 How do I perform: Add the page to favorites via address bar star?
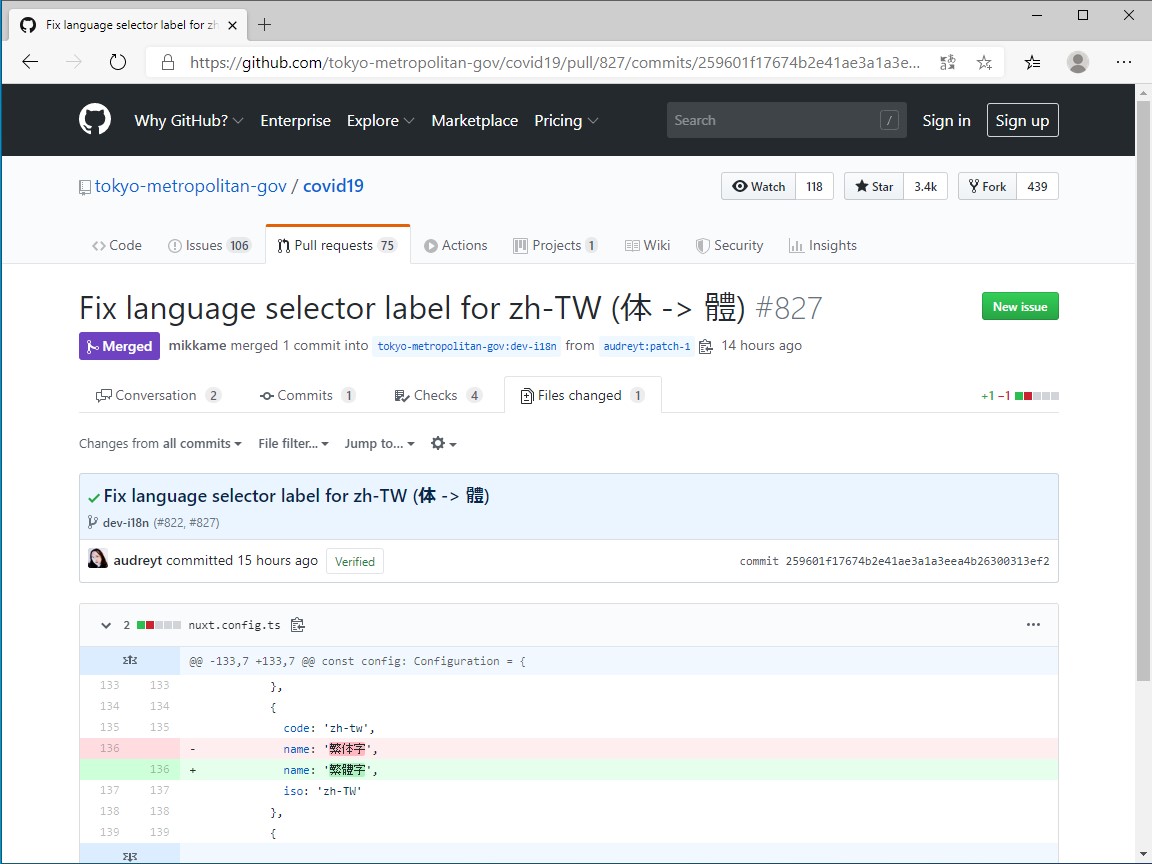pyautogui.click(x=984, y=61)
